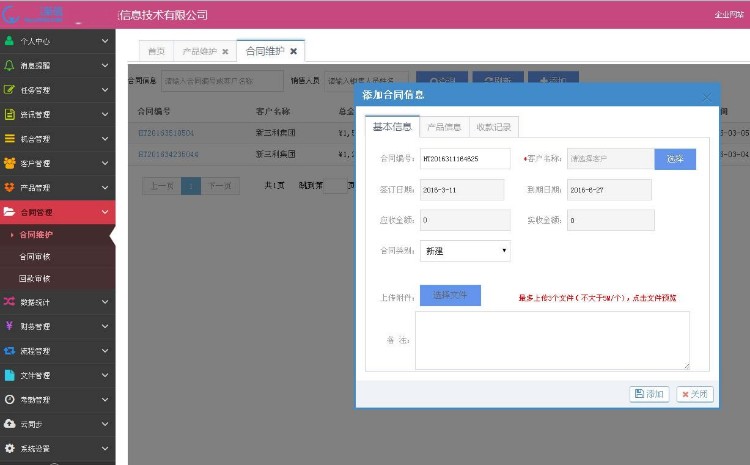Click the 合同信息 search input field
The height and width of the screenshot is (465, 750).
click(222, 81)
